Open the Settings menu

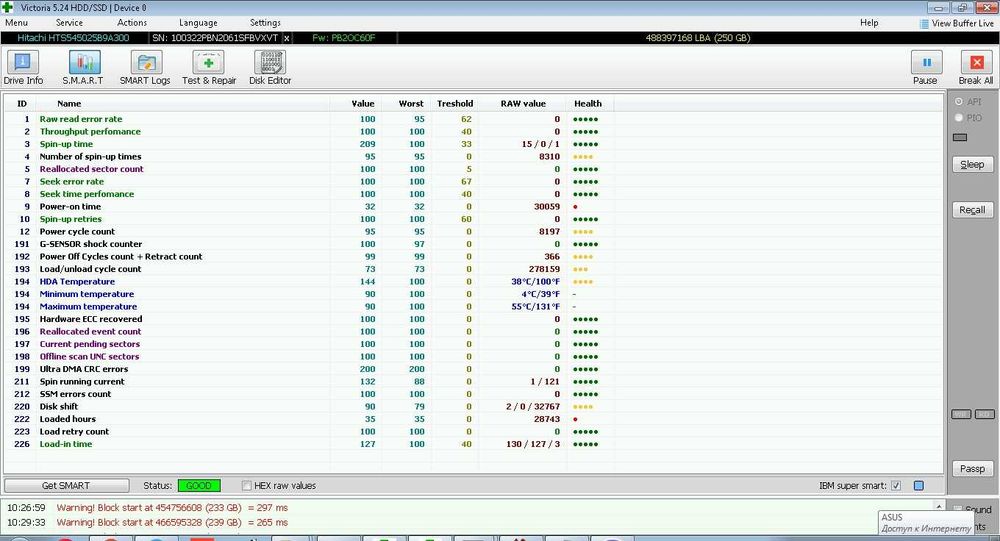click(x=265, y=22)
